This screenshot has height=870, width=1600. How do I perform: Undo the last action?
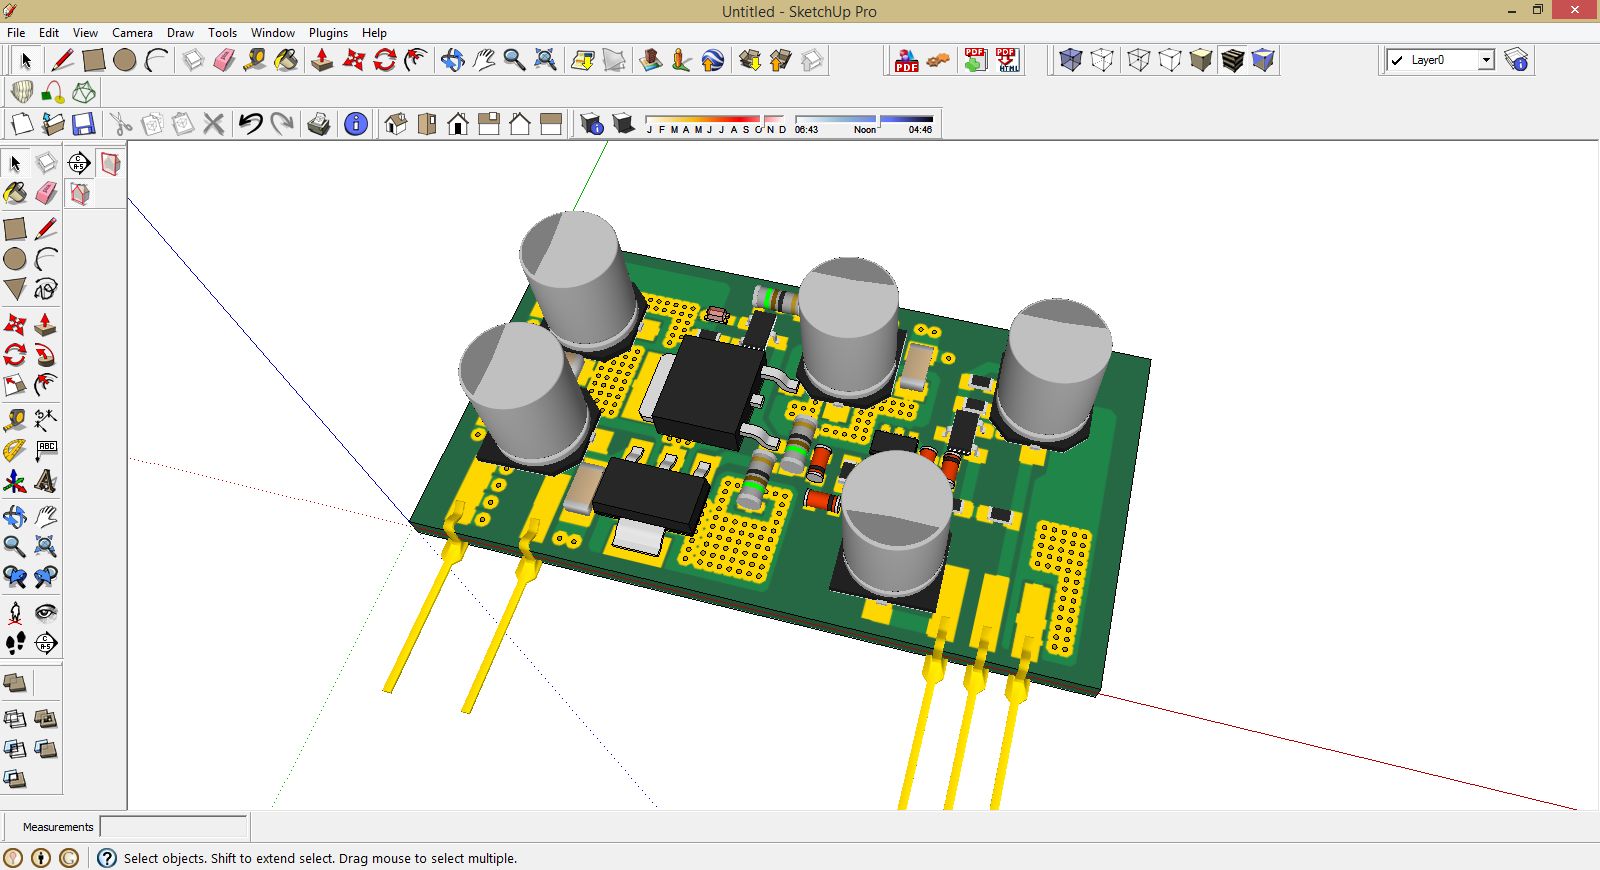[x=251, y=124]
